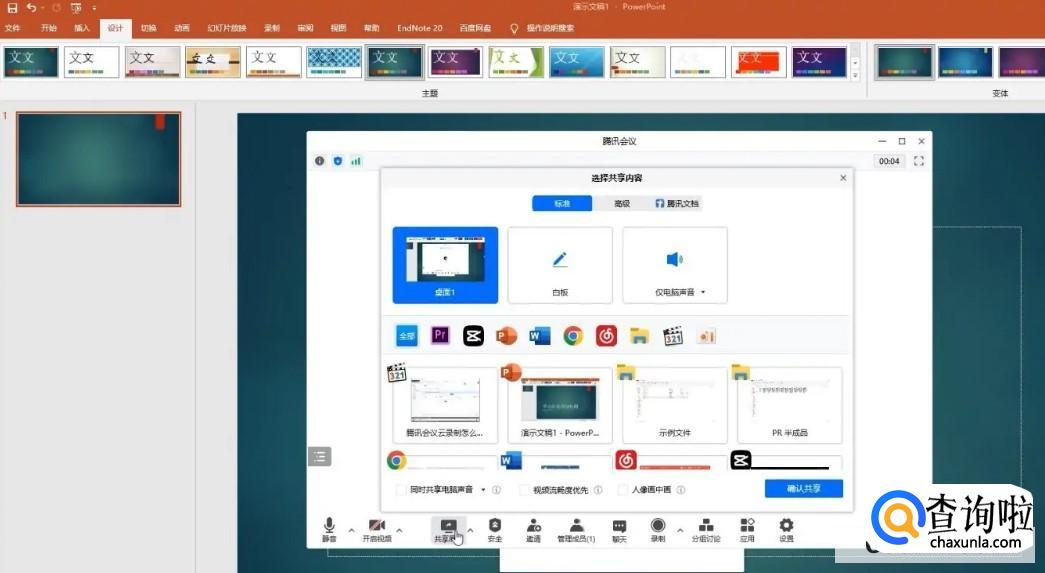Viewport: 1045px width, 573px height.
Task: Filter windows by 321 media player icon
Action: point(673,335)
